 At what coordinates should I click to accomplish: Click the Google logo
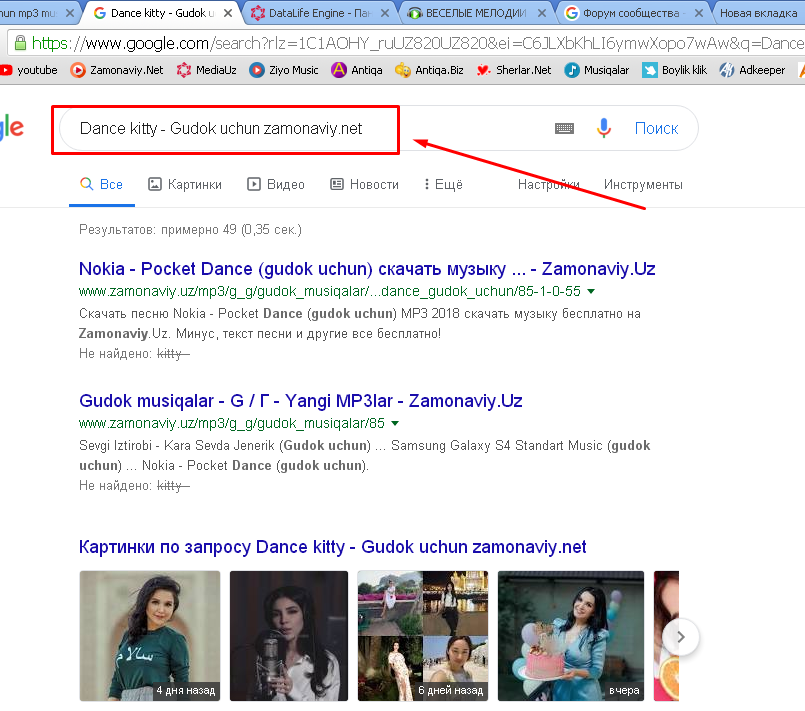[11, 128]
